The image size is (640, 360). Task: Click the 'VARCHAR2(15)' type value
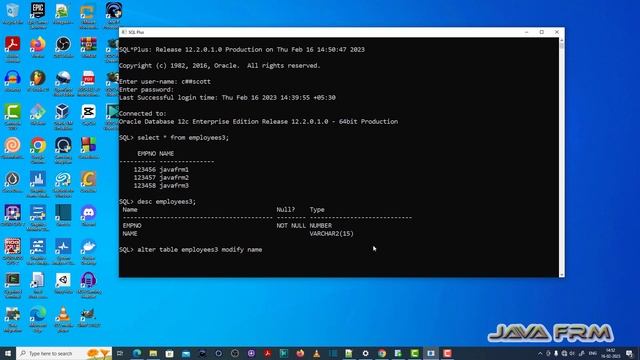tap(331, 233)
